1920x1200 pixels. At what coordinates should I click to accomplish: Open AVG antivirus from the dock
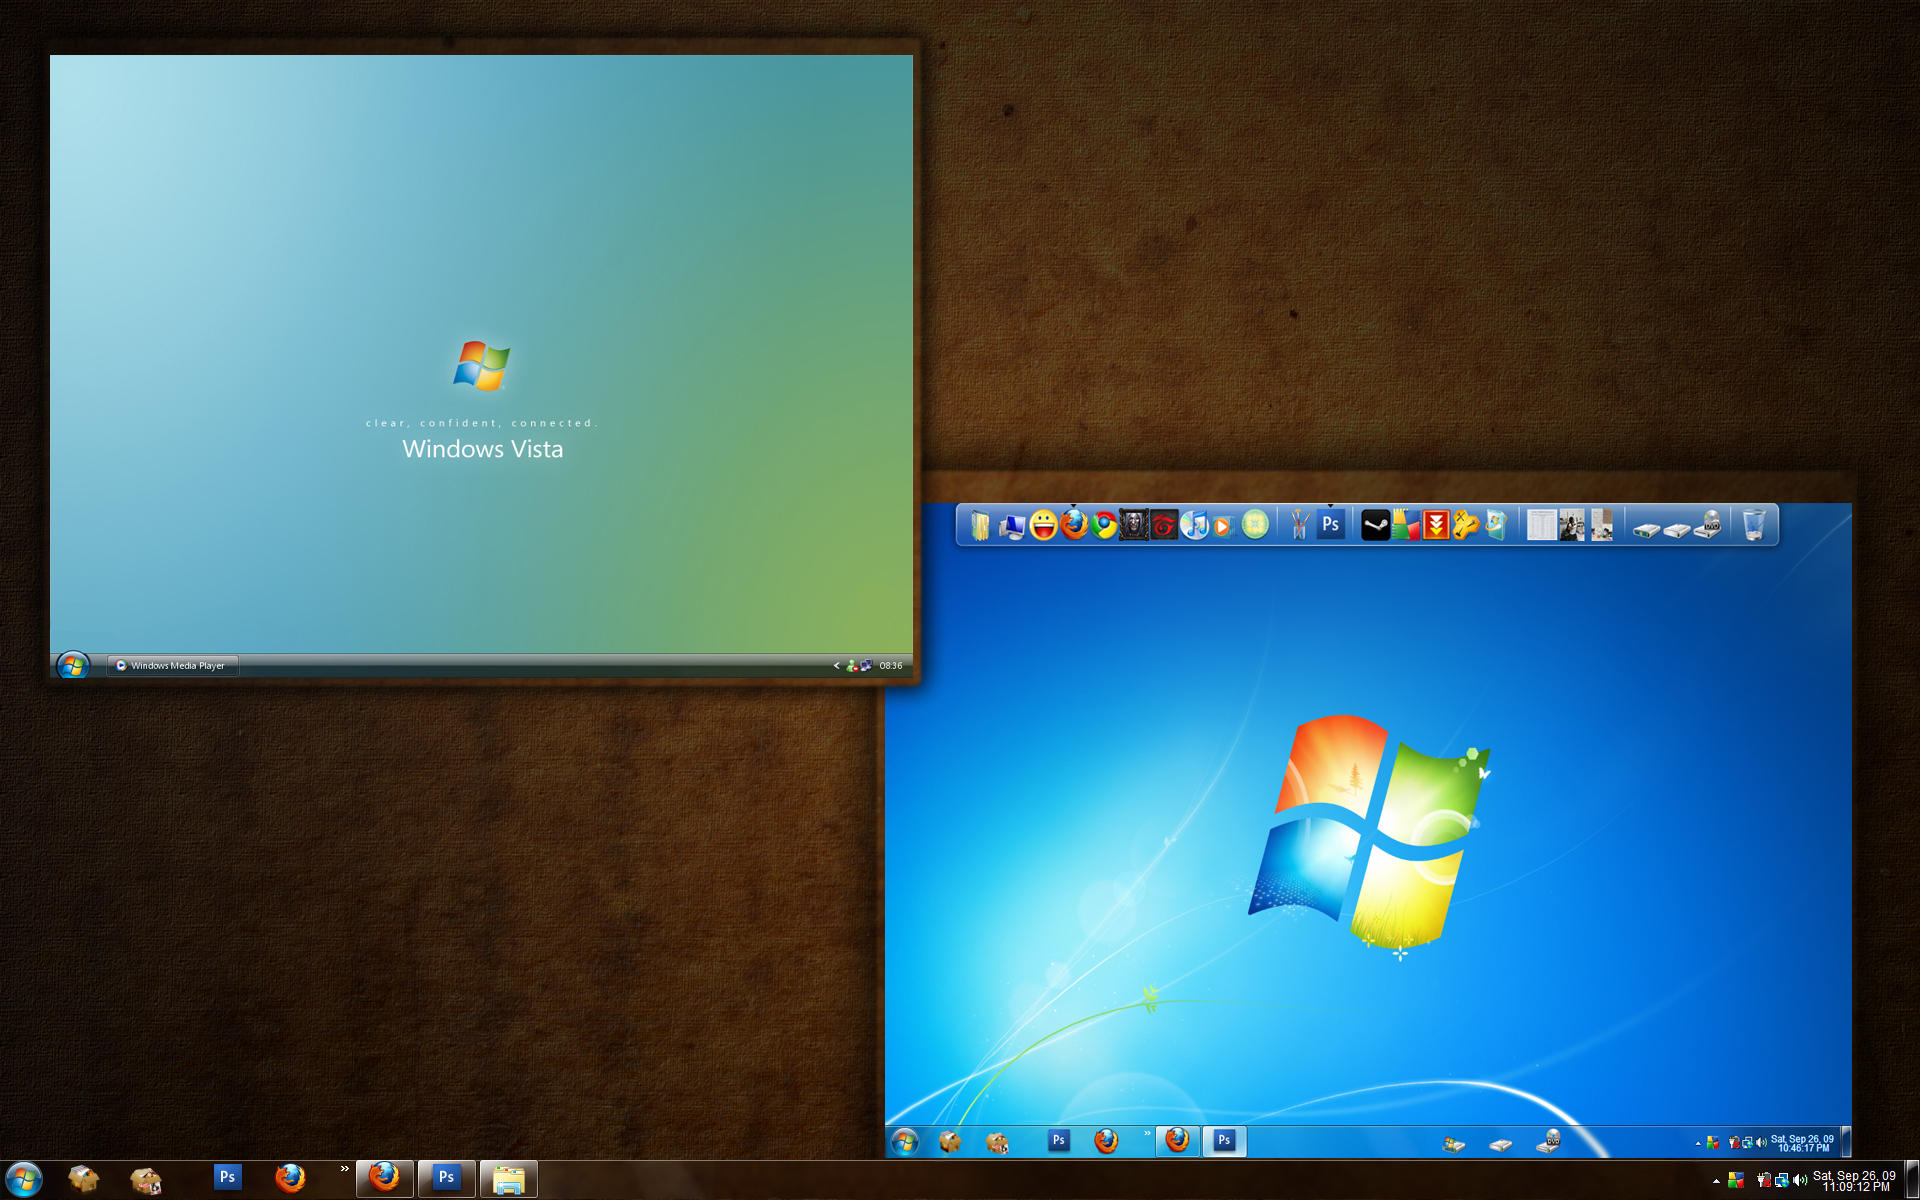1405,524
